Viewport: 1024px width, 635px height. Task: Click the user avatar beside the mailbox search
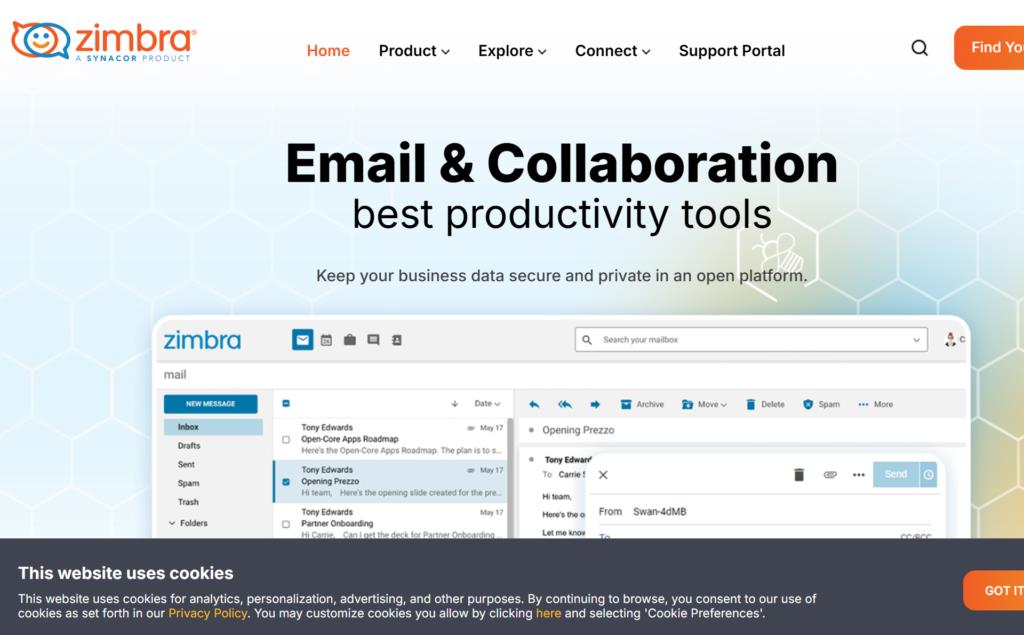[x=951, y=339]
